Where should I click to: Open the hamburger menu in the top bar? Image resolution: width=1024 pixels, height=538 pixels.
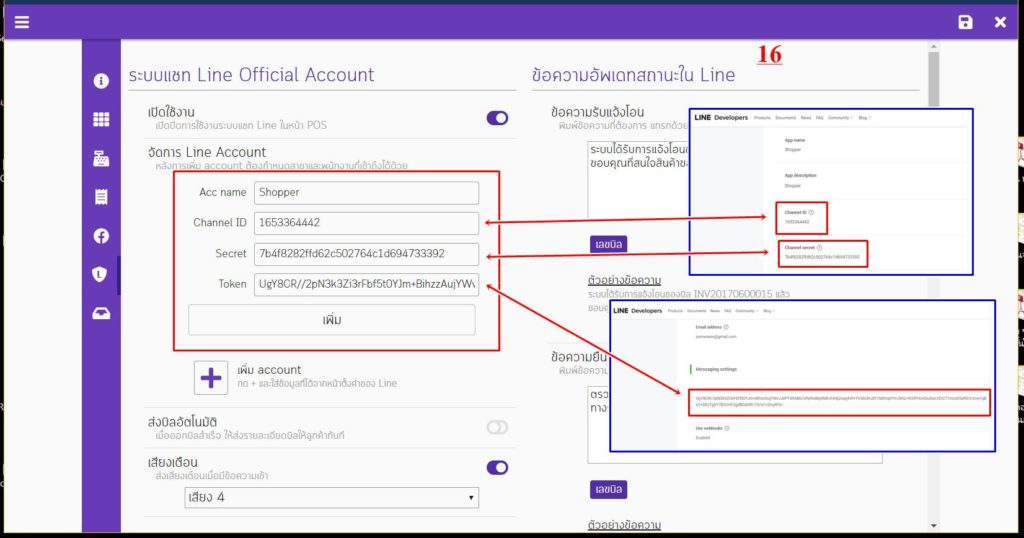22,22
